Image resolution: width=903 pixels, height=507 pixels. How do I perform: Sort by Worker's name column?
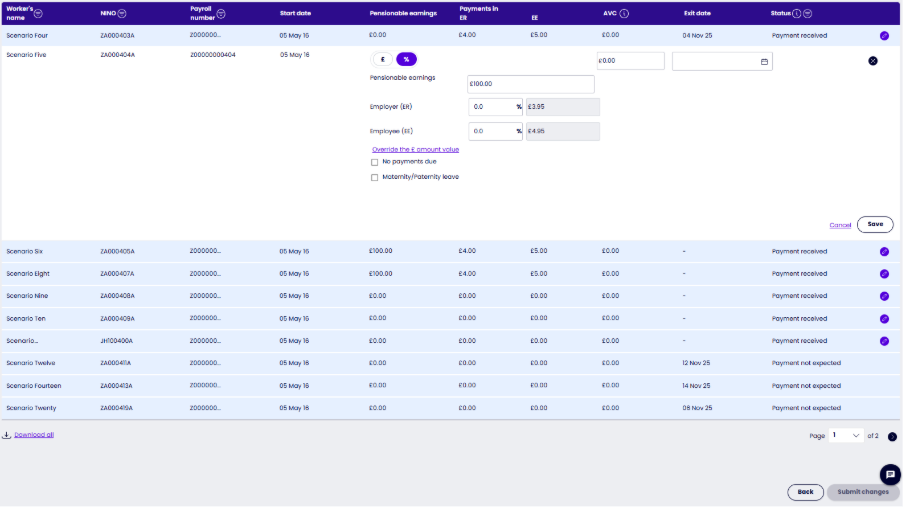click(x=38, y=11)
